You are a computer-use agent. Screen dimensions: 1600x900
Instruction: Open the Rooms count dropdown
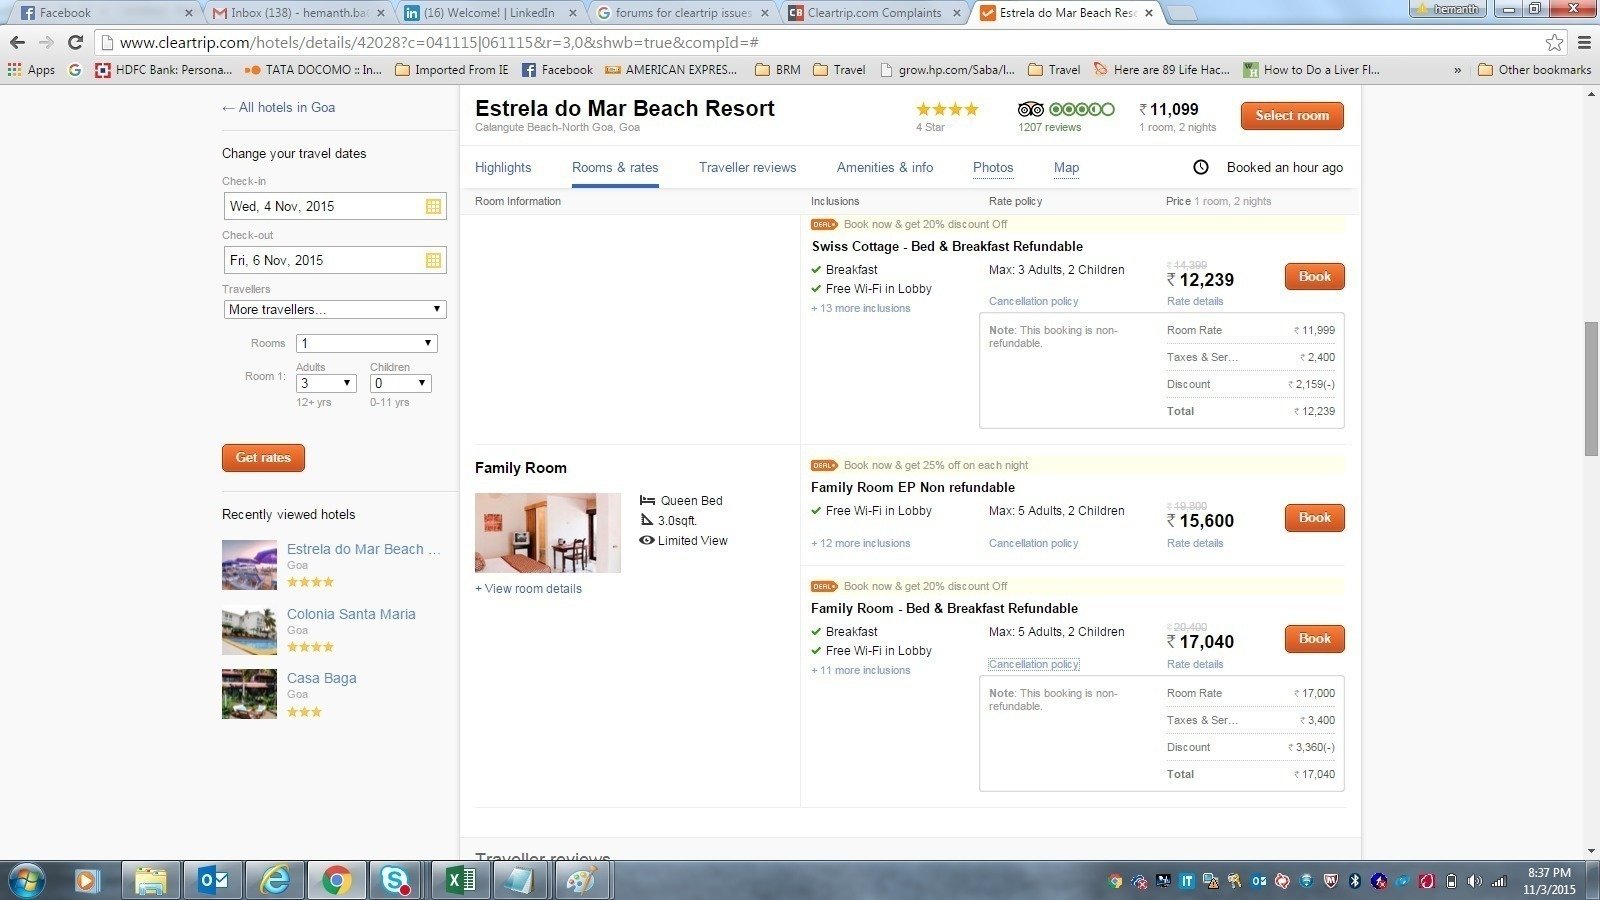tap(366, 344)
